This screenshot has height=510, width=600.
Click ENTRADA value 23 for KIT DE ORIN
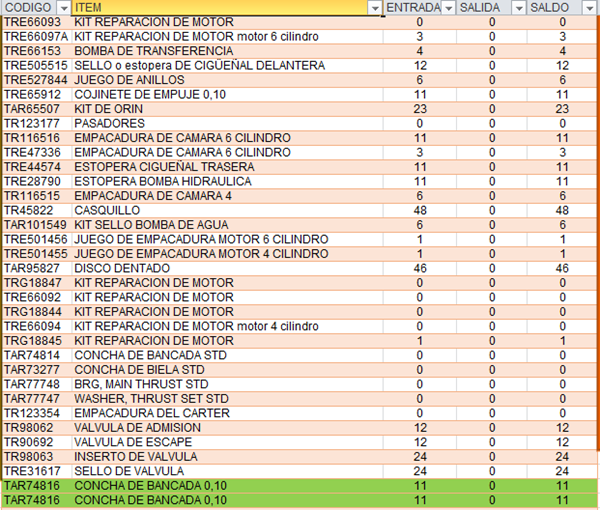(420, 109)
